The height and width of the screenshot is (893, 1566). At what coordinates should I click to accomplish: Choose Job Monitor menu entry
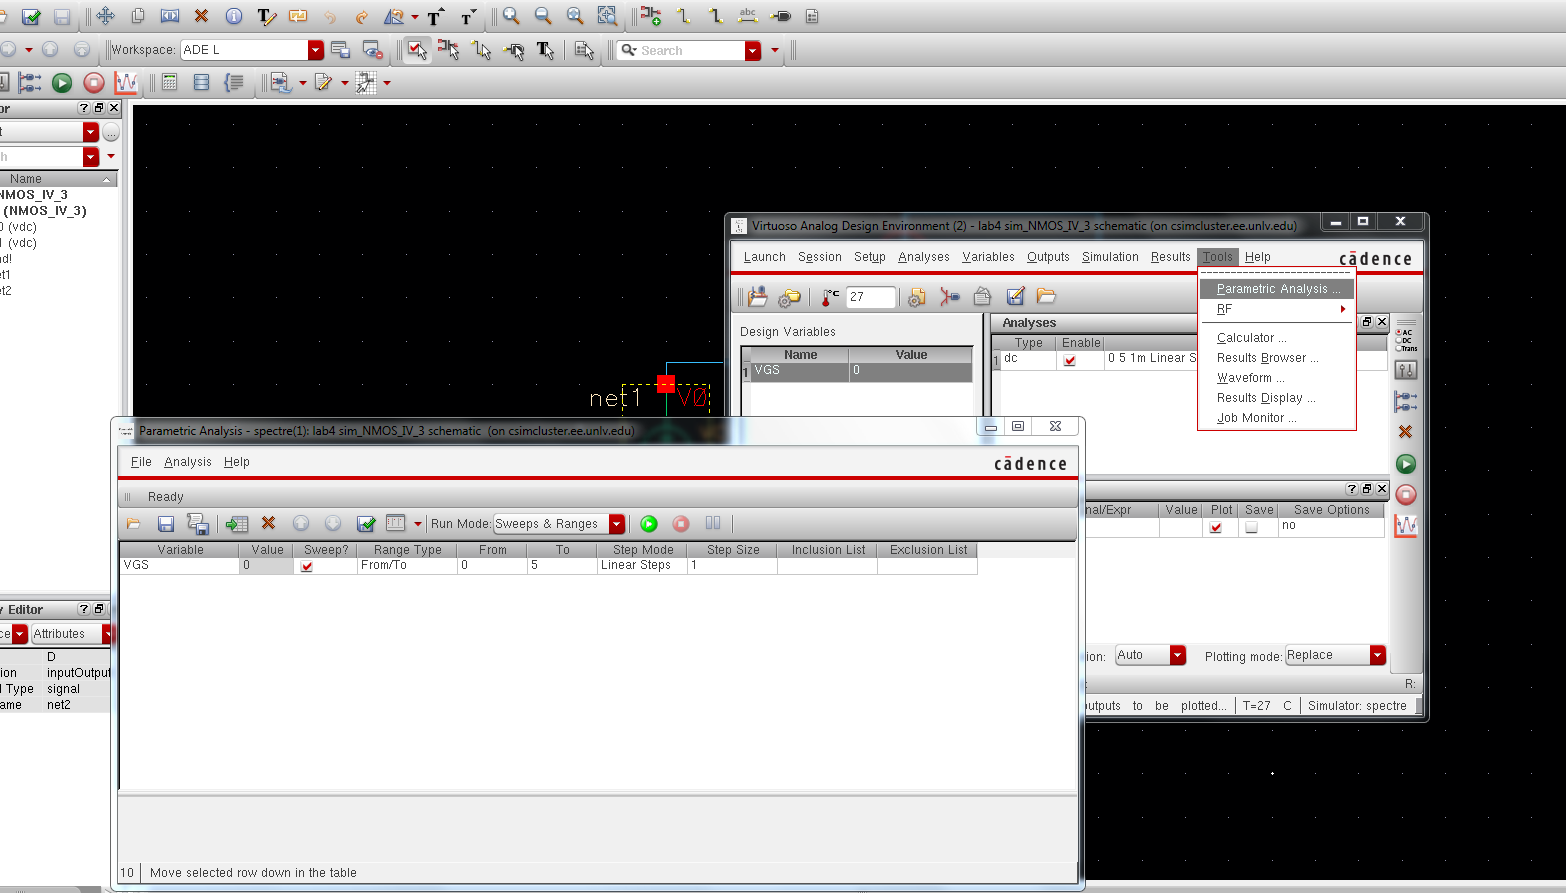tap(1277, 418)
